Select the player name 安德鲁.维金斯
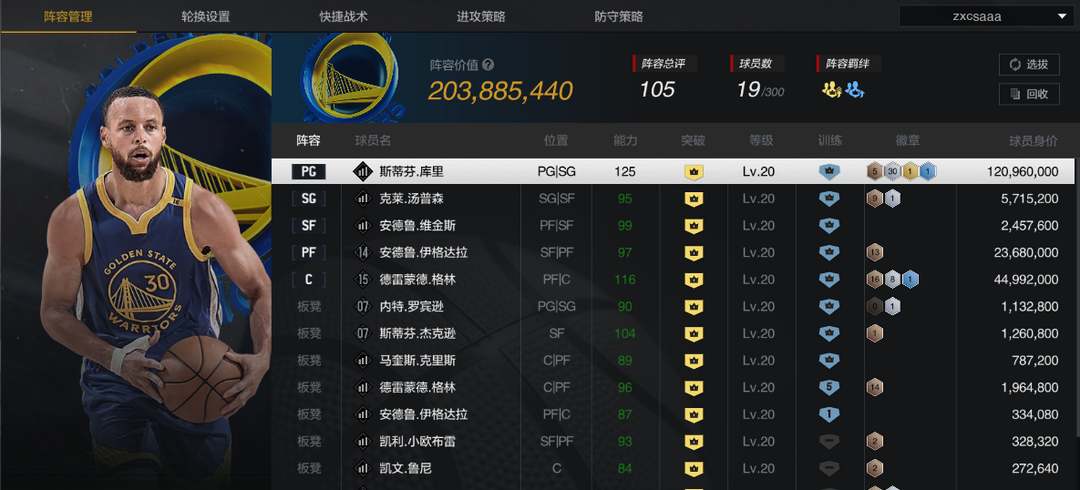This screenshot has height=490, width=1080. click(x=417, y=225)
